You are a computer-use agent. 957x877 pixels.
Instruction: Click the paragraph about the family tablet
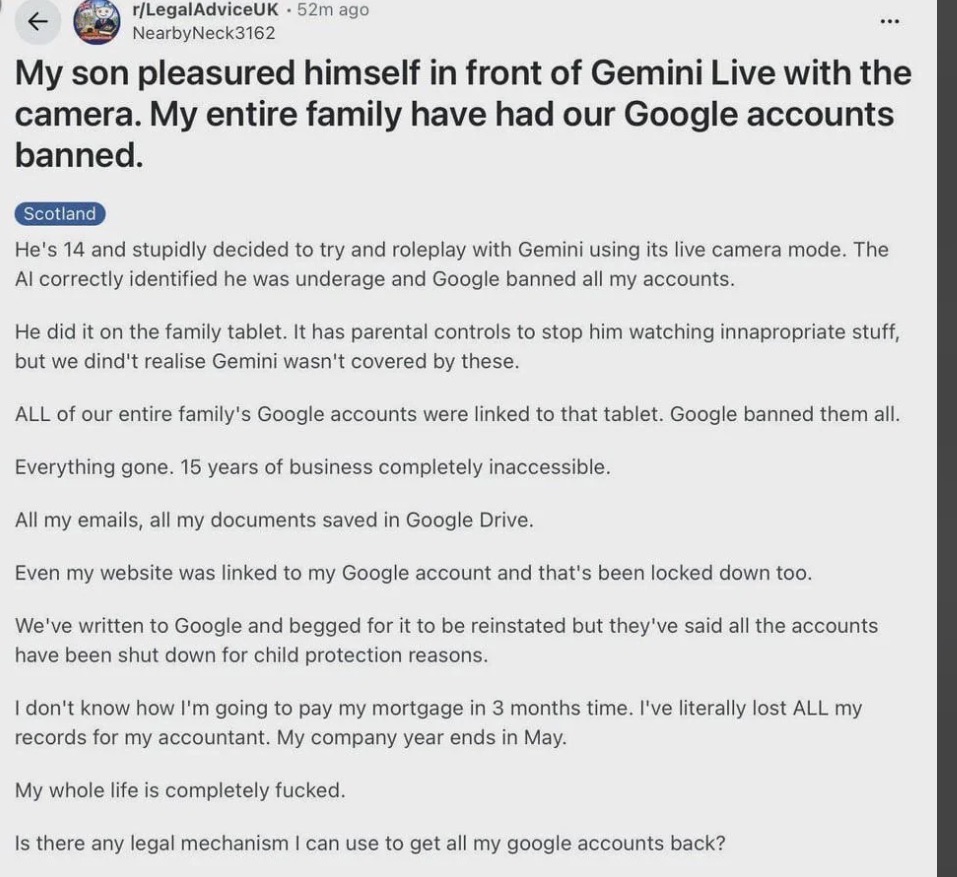point(456,346)
